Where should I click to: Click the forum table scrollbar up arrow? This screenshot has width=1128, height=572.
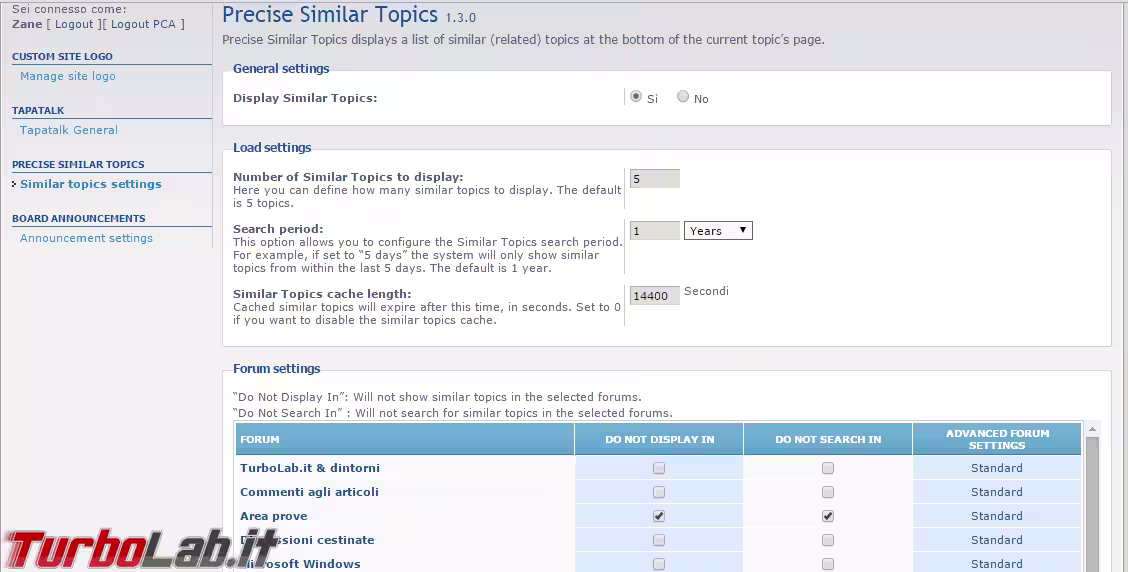(x=1092, y=429)
